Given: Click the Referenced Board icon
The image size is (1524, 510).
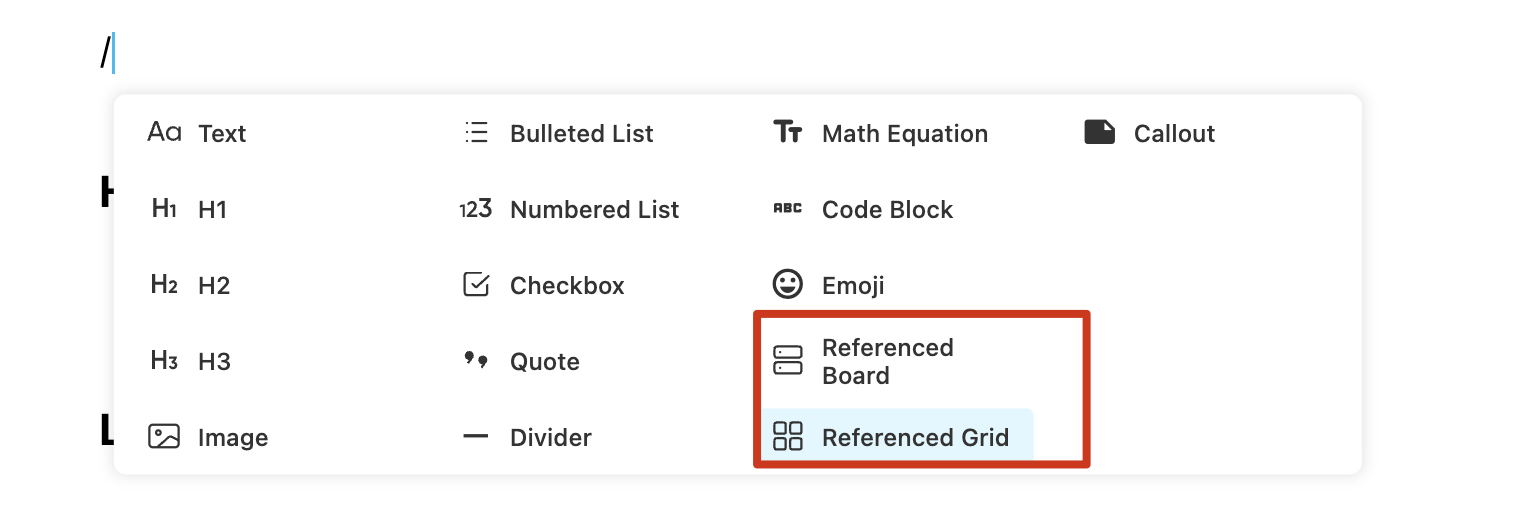Looking at the screenshot, I should [x=788, y=360].
